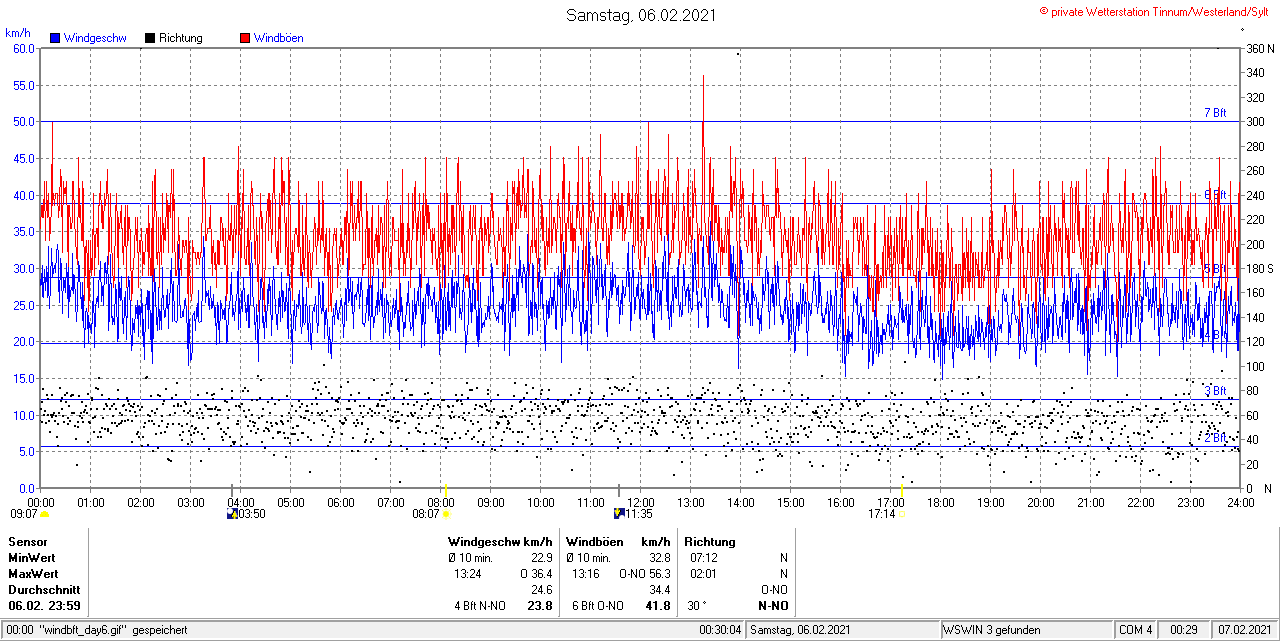Click the sunrise icon beside 08:07
The image size is (1280, 641).
[446, 514]
